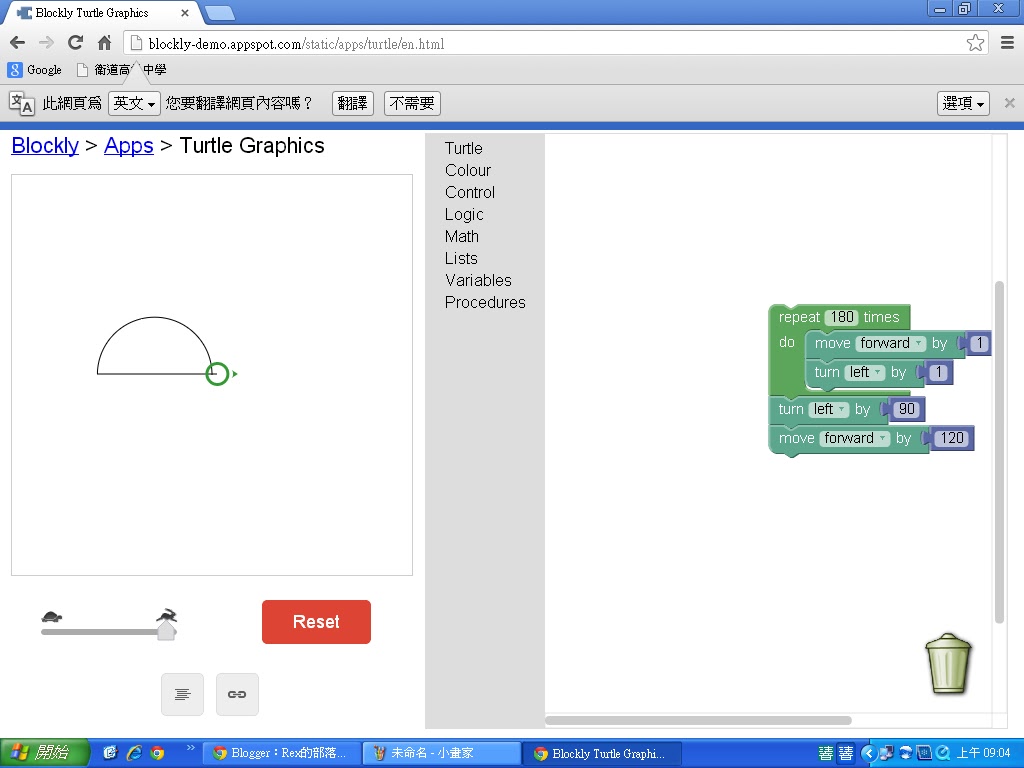Image resolution: width=1024 pixels, height=768 pixels.
Task: Expand quick launch overflow chevron
Action: (191, 748)
